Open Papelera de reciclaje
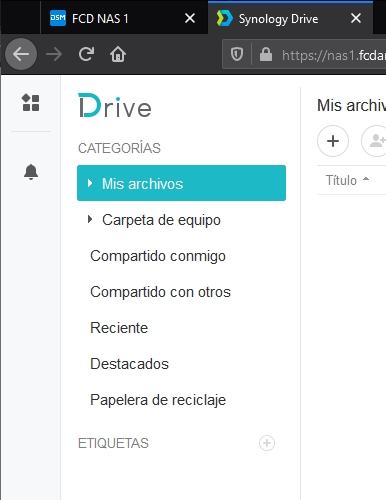The height and width of the screenshot is (500, 386). point(181,400)
